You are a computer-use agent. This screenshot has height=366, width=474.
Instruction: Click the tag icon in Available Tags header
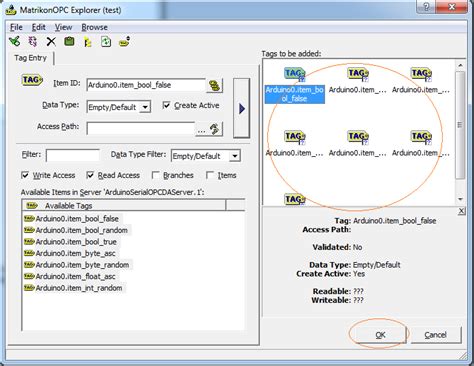click(32, 205)
